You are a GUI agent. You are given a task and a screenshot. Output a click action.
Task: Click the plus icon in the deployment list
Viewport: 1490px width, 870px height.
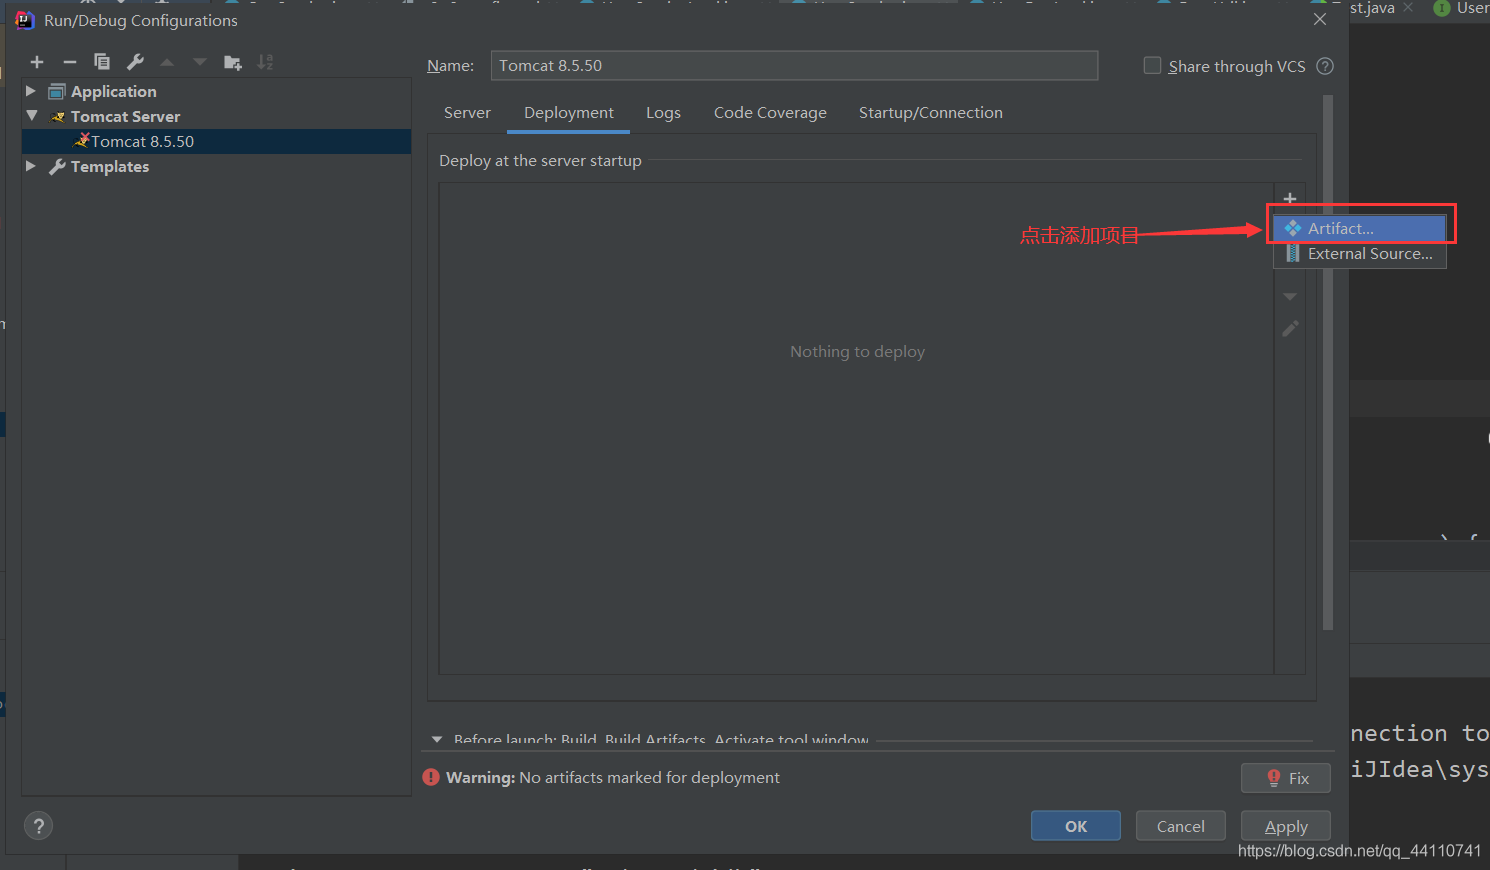point(1290,198)
